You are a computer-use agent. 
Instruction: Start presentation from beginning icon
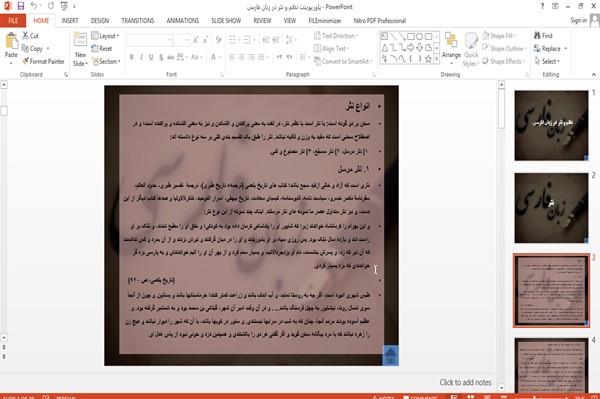(64, 6)
